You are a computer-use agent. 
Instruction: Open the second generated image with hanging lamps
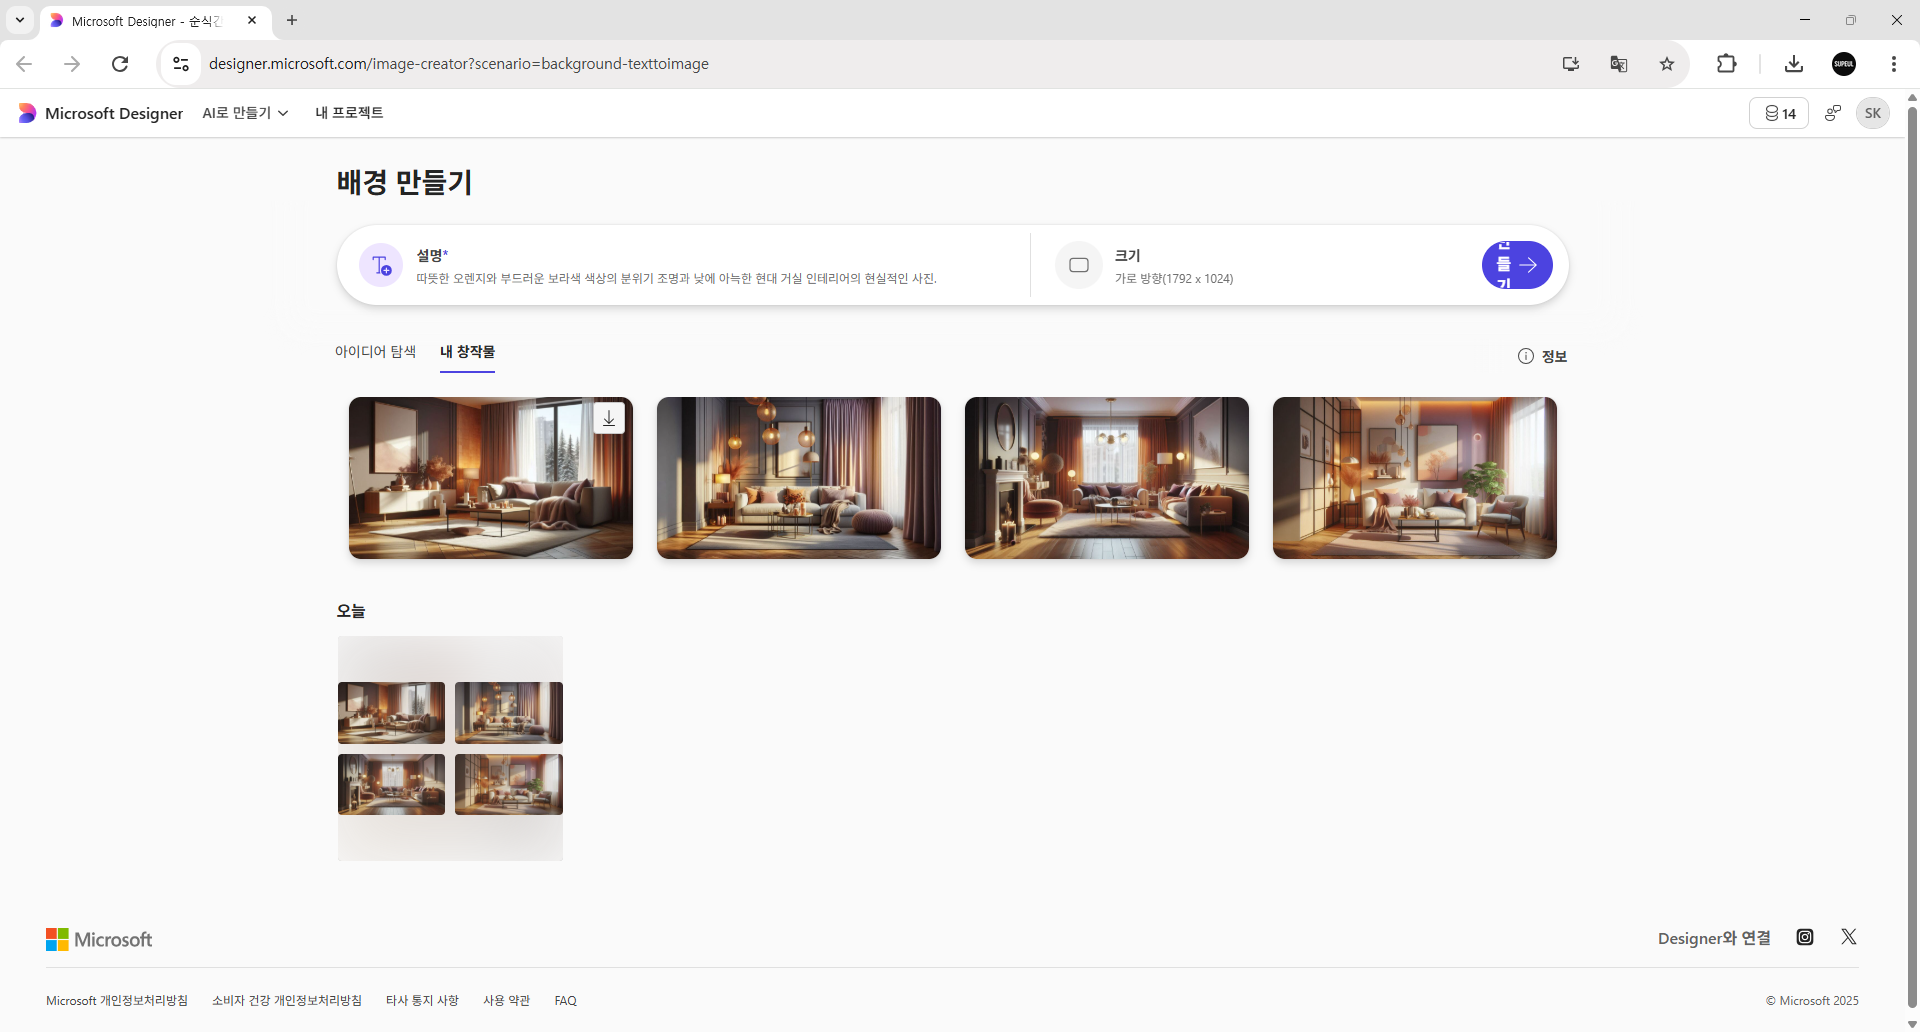(x=798, y=478)
